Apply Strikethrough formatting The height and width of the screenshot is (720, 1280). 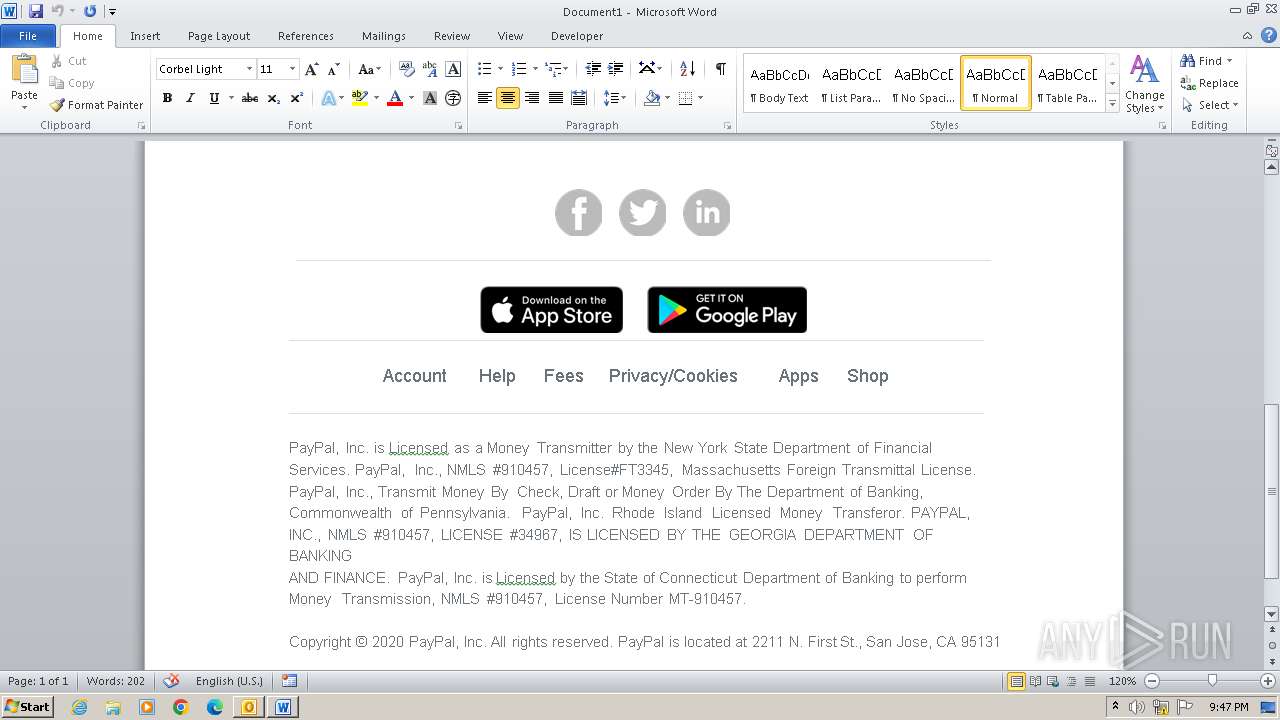(x=250, y=98)
